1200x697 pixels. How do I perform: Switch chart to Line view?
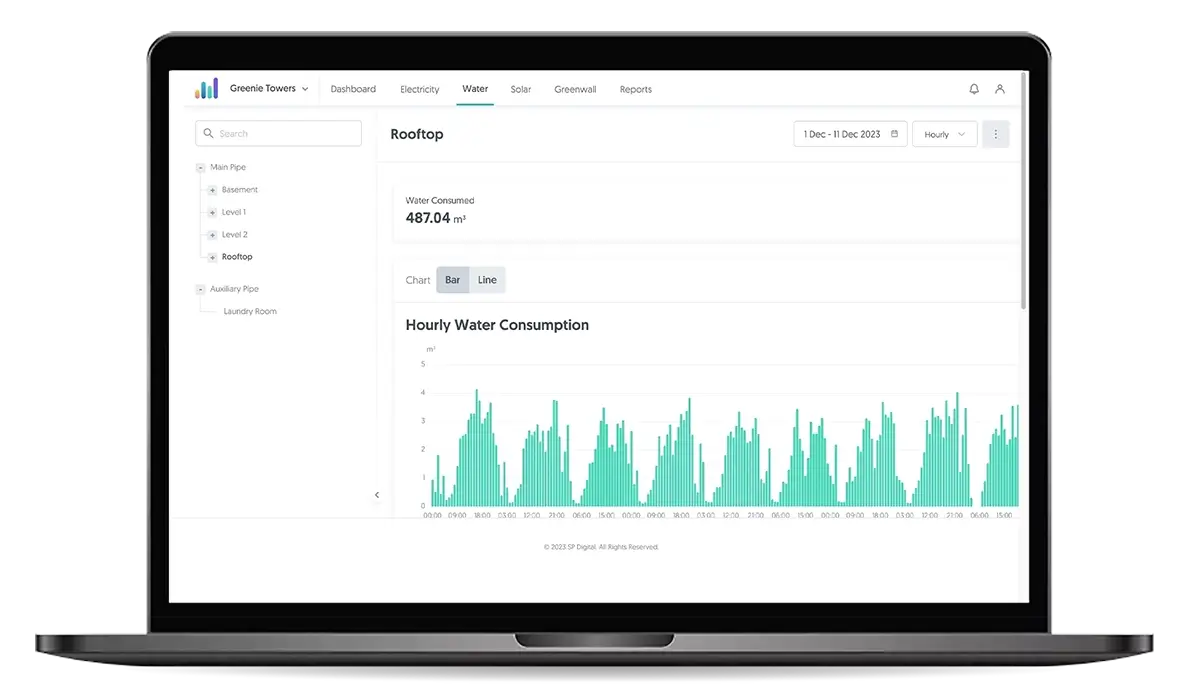[x=487, y=280]
